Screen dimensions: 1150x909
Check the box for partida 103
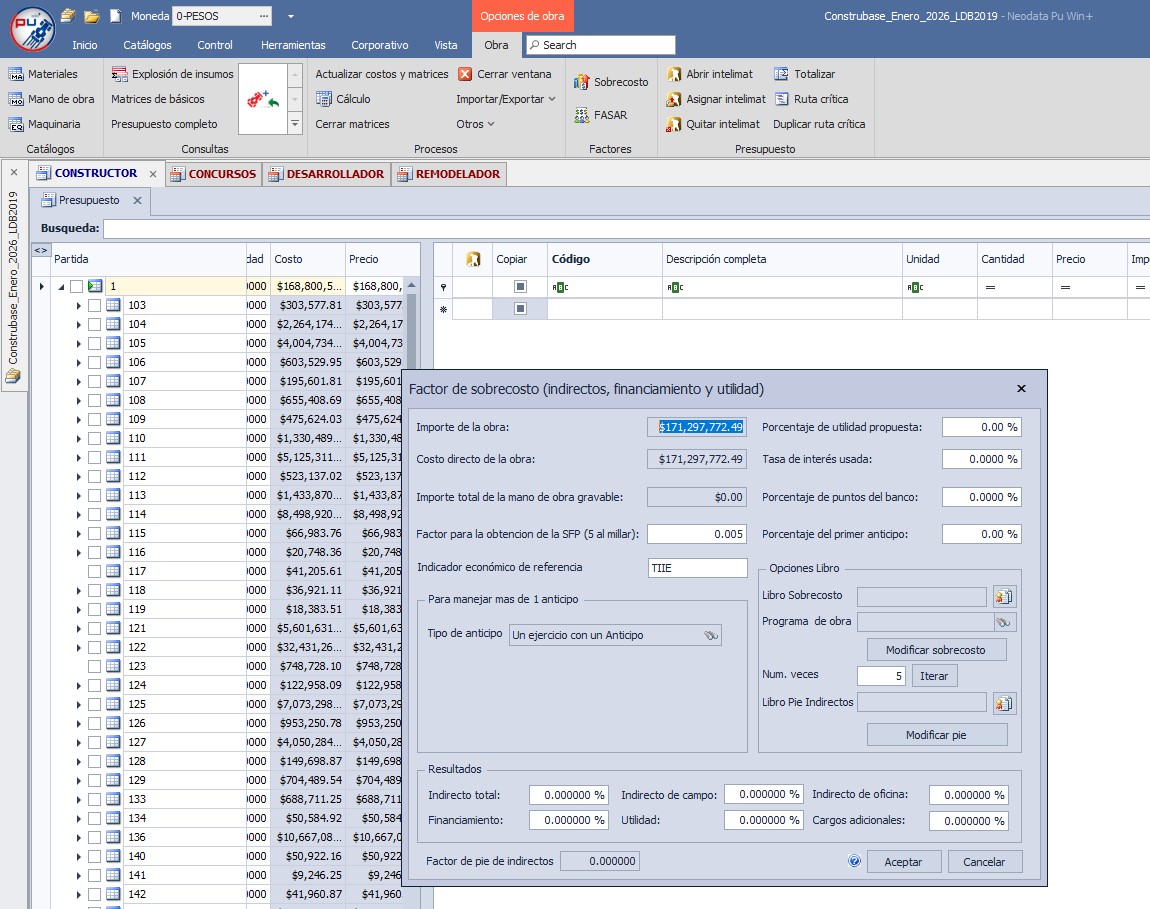click(94, 305)
